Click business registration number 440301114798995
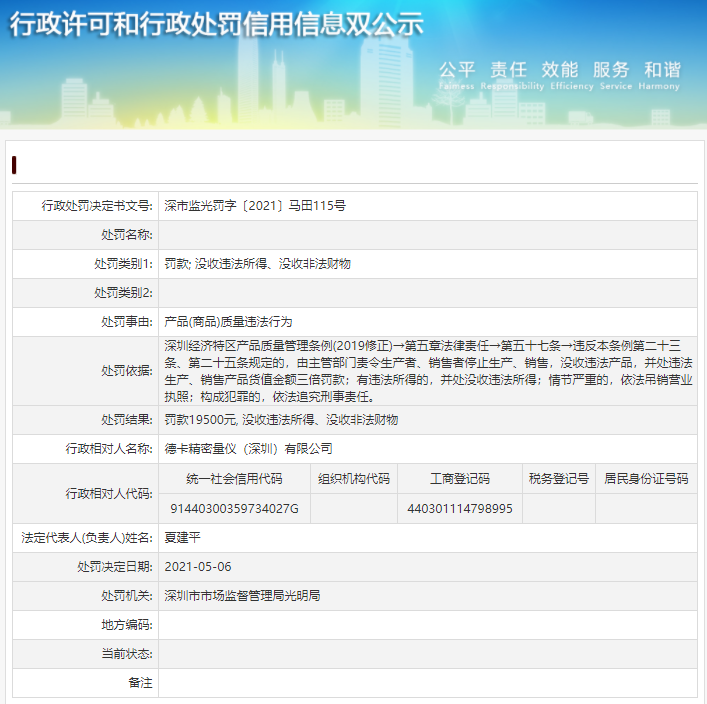This screenshot has width=707, height=704. (460, 508)
